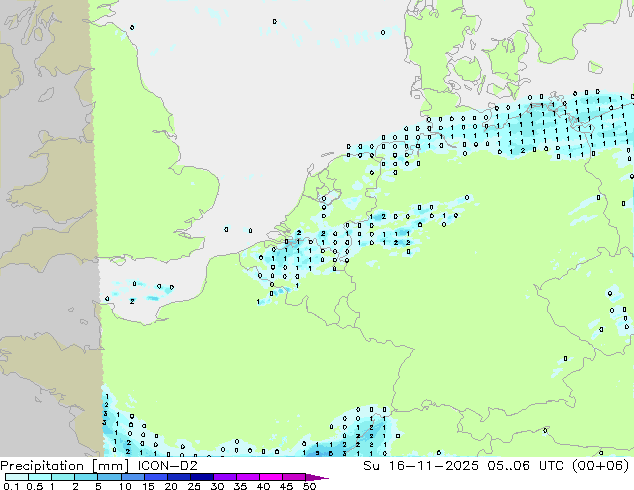Click the legend label '45'
The image size is (634, 490).
(286, 486)
